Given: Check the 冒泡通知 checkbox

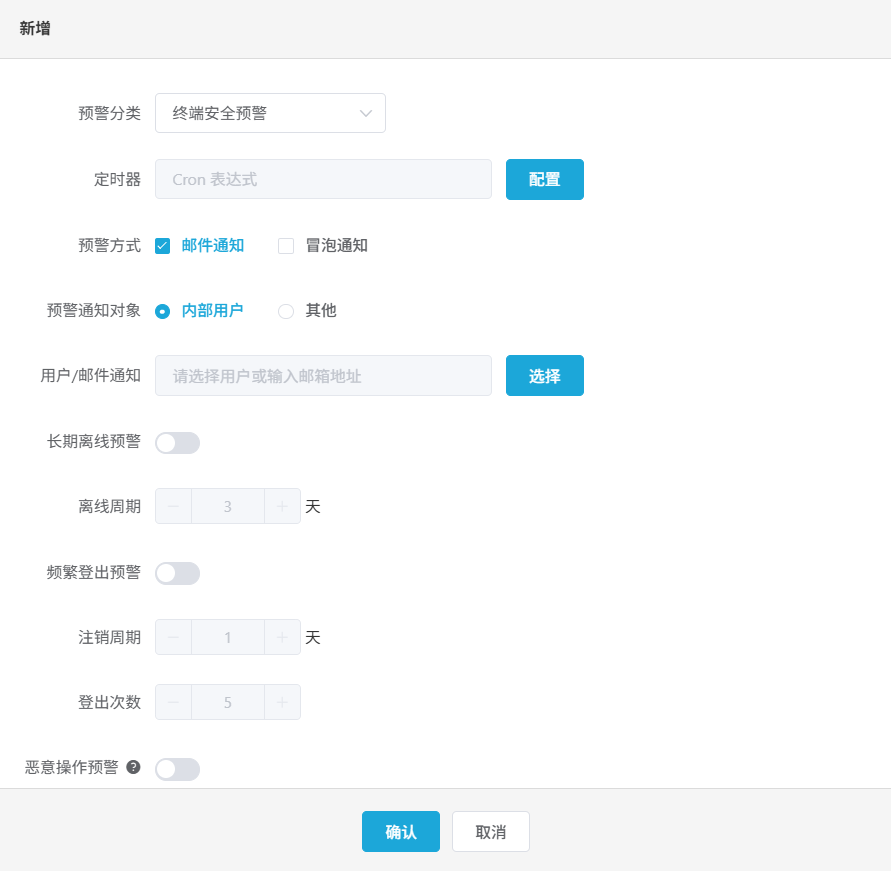Looking at the screenshot, I should pyautogui.click(x=284, y=245).
